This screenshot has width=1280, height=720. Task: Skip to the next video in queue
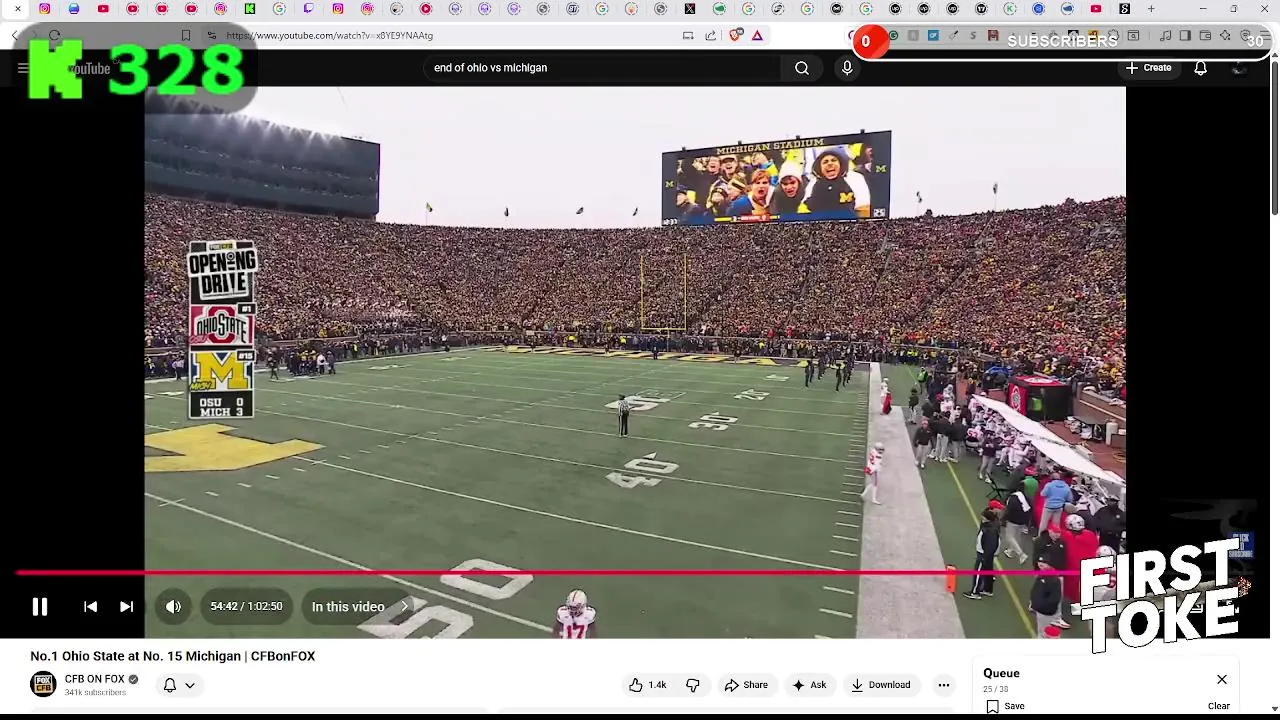coord(127,607)
